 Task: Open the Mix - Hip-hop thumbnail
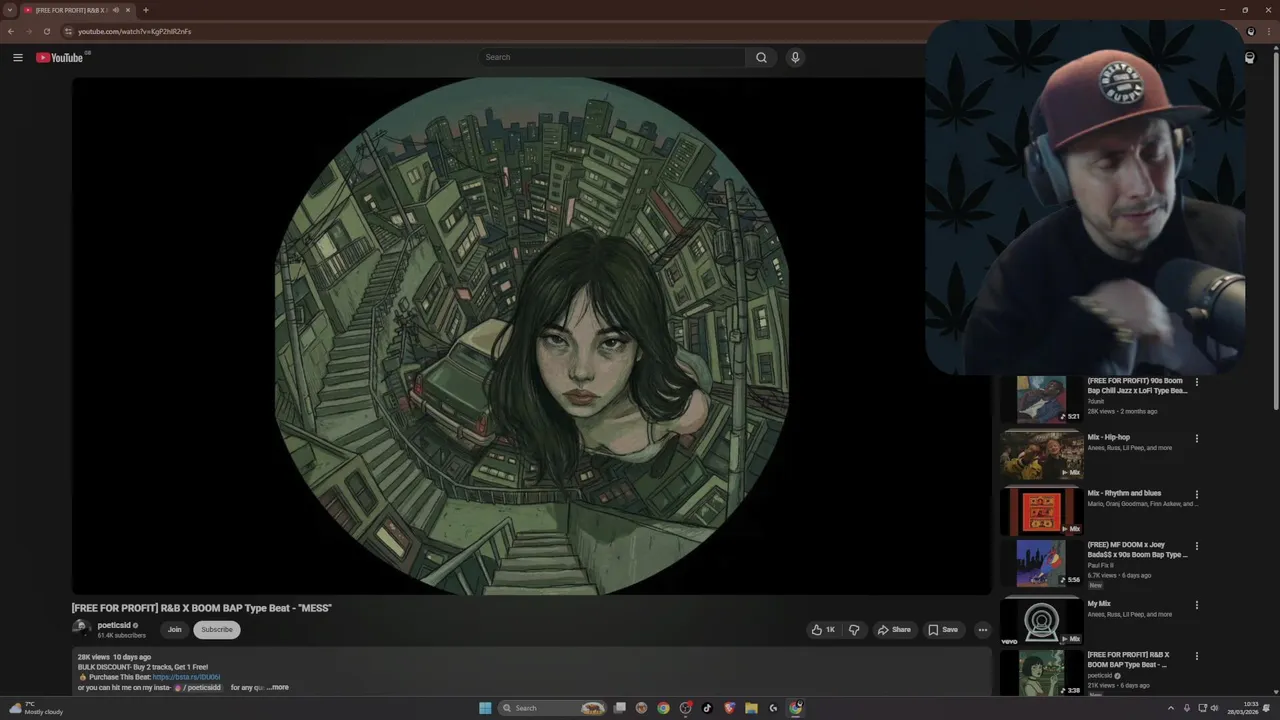(1042, 455)
